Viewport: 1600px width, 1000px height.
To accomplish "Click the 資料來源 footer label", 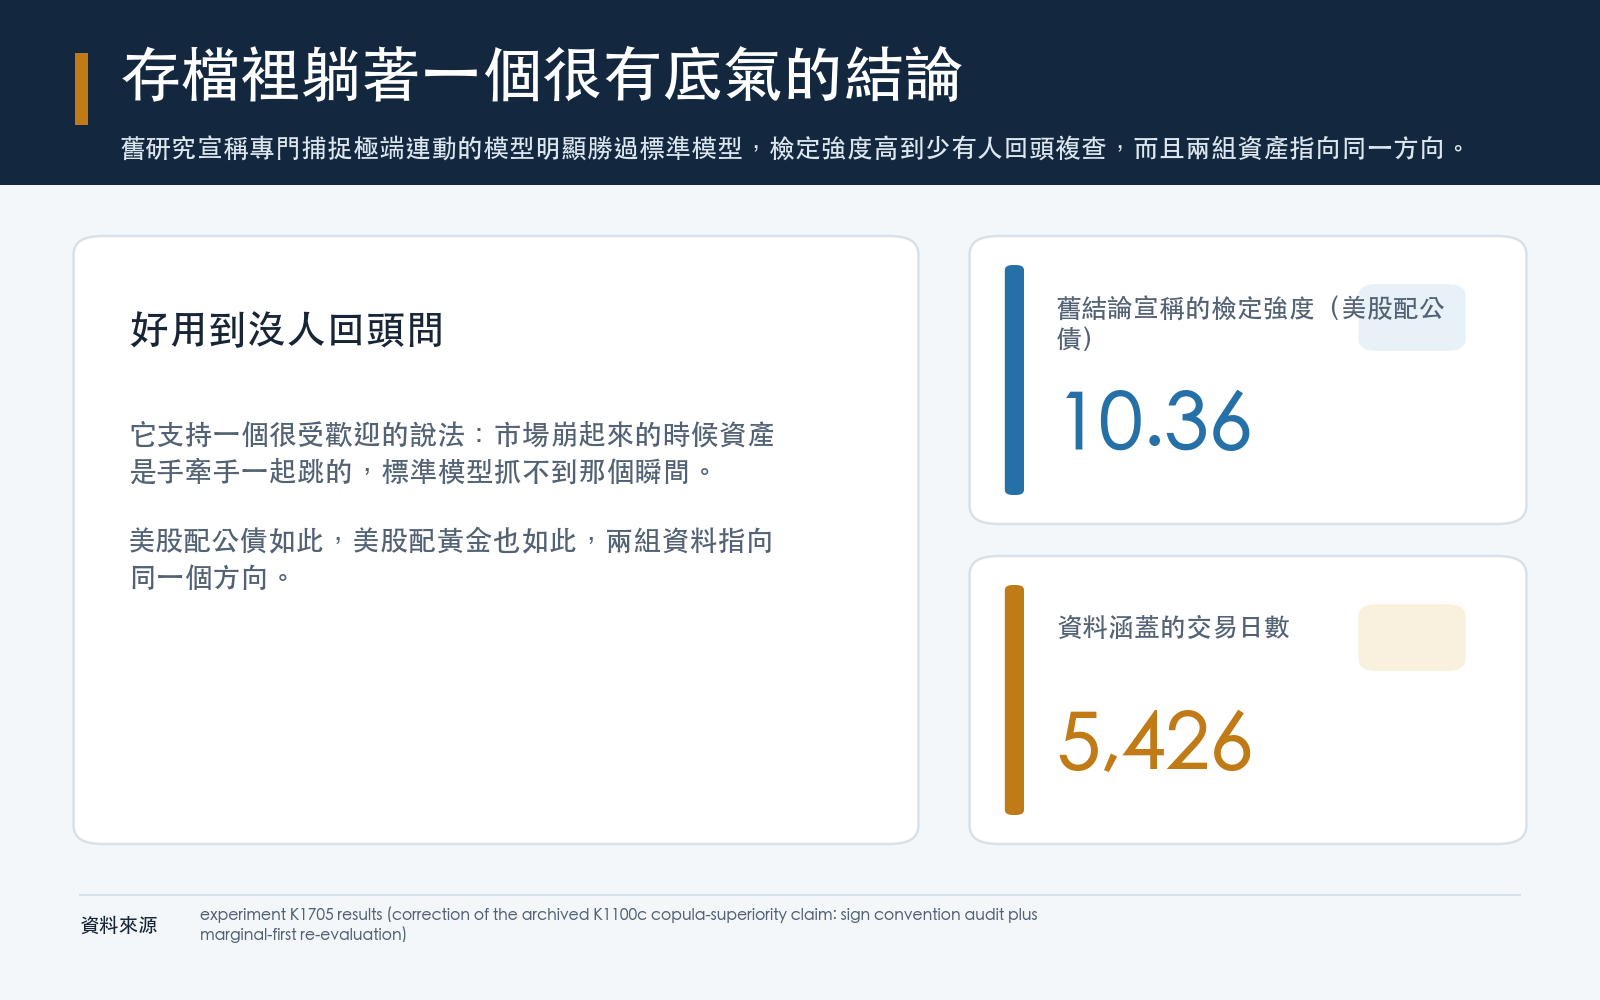I will pos(119,925).
